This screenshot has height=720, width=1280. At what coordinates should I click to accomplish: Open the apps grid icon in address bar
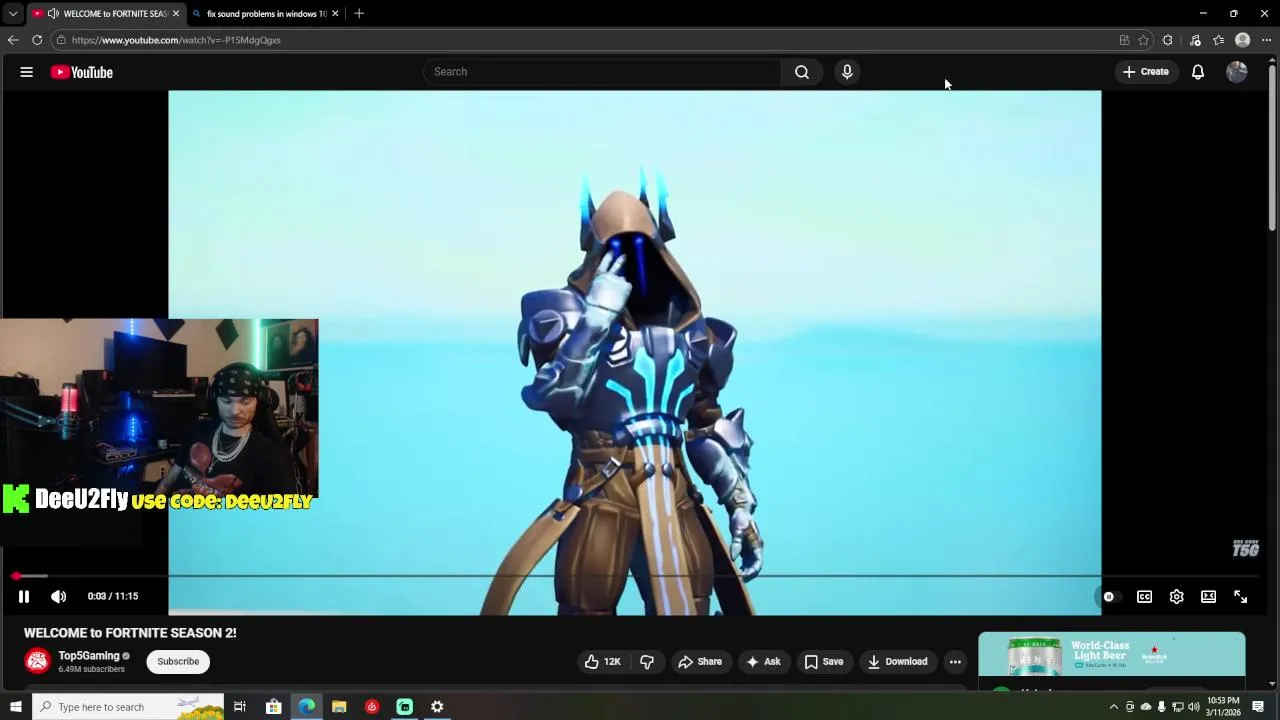(1124, 40)
